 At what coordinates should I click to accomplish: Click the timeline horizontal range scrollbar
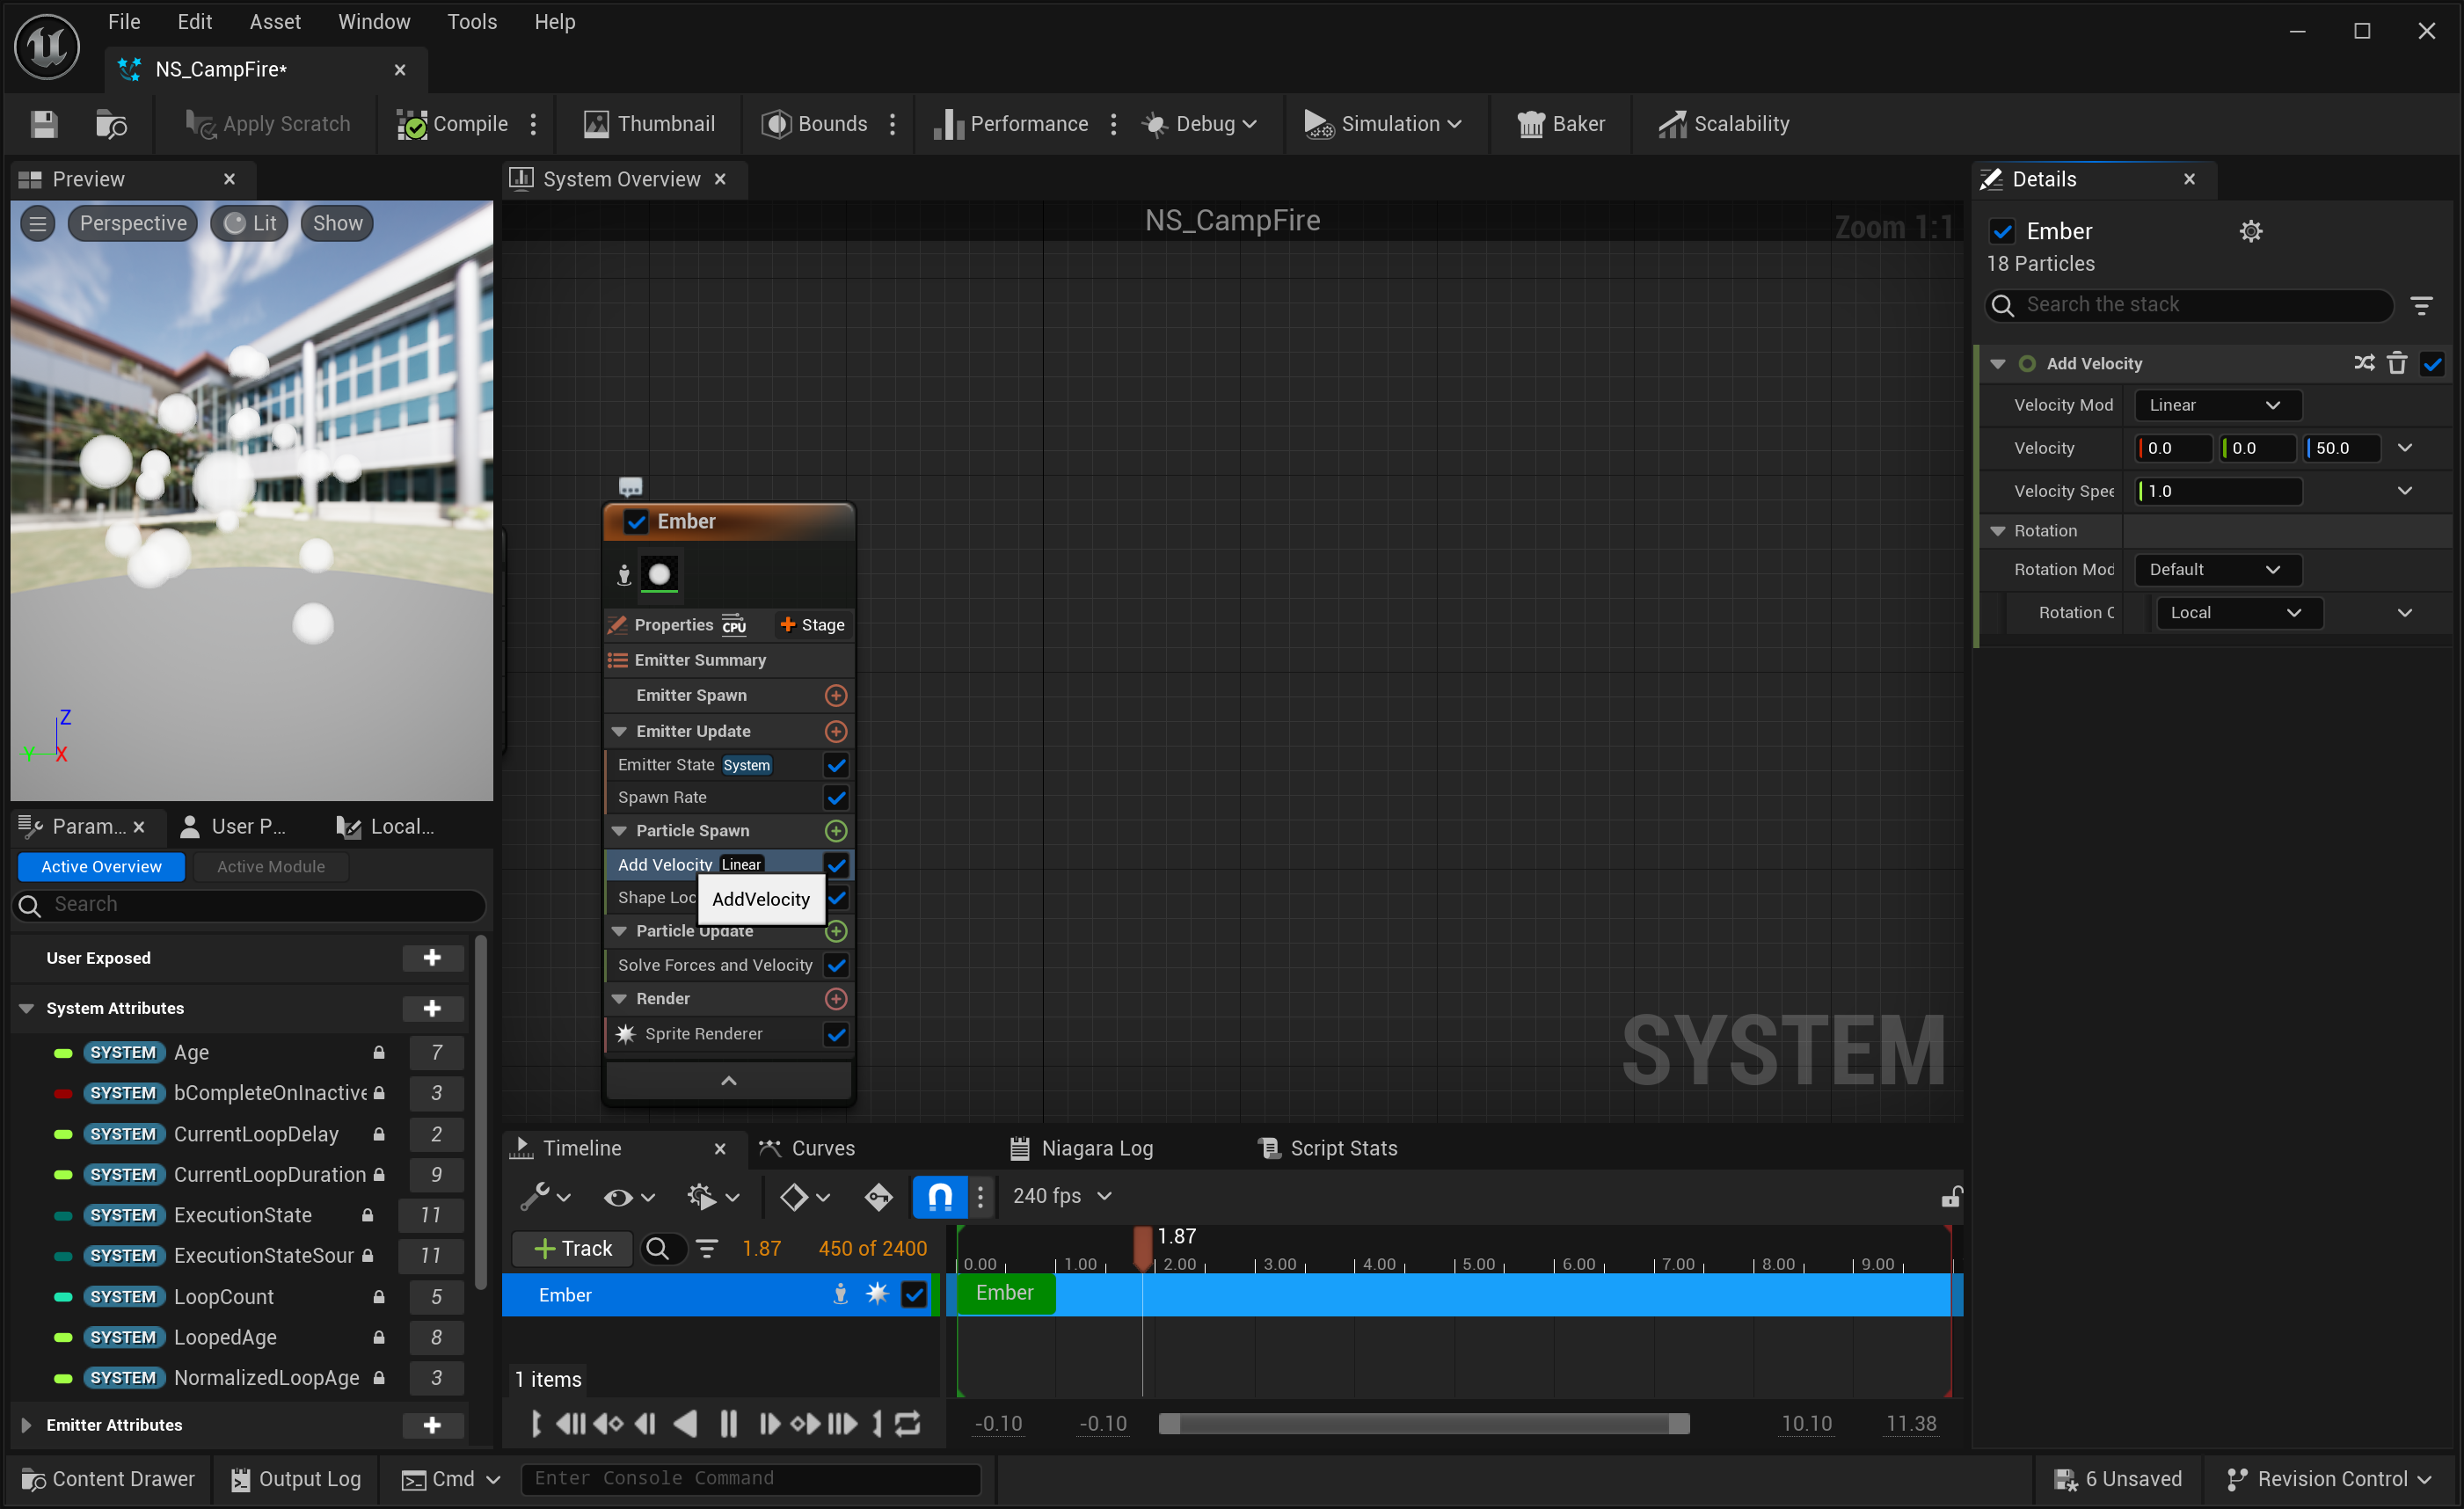(1424, 1423)
